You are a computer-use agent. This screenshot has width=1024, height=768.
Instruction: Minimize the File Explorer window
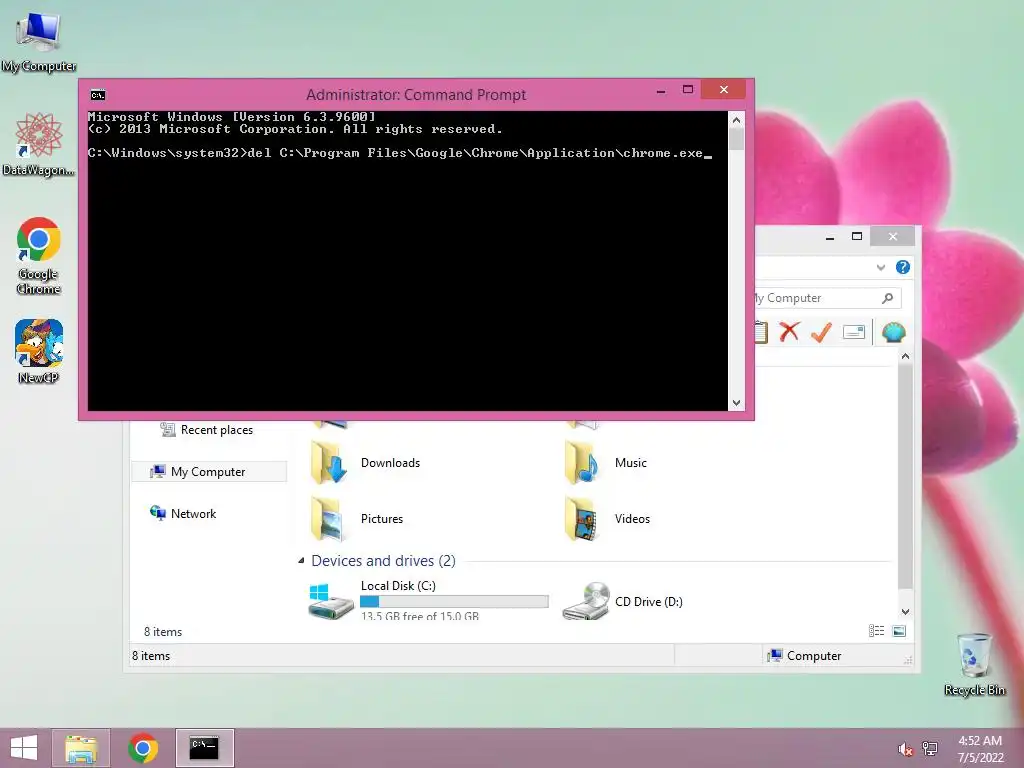tap(830, 237)
